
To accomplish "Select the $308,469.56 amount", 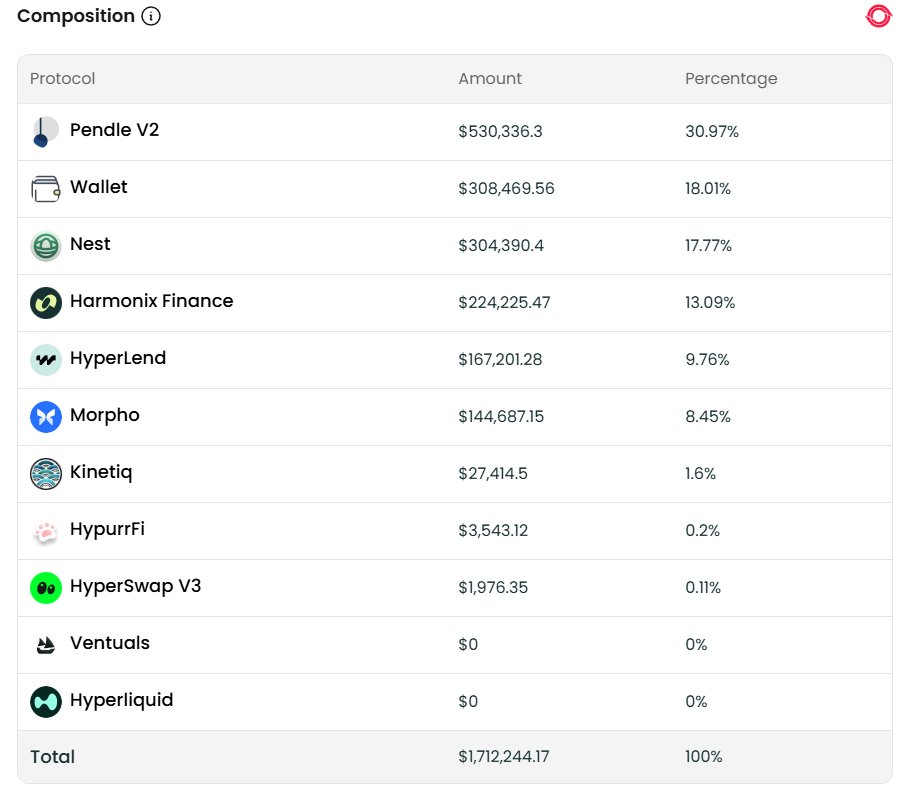I will [x=506, y=188].
